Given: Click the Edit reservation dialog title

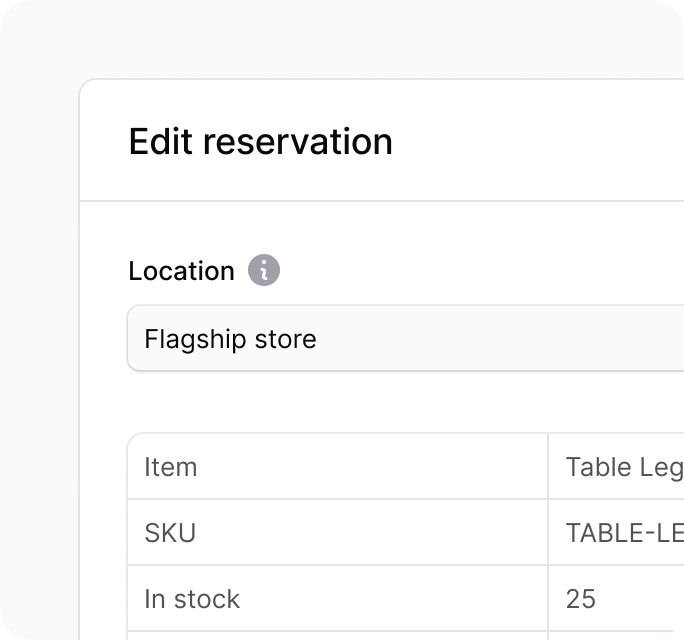Looking at the screenshot, I should pos(260,142).
